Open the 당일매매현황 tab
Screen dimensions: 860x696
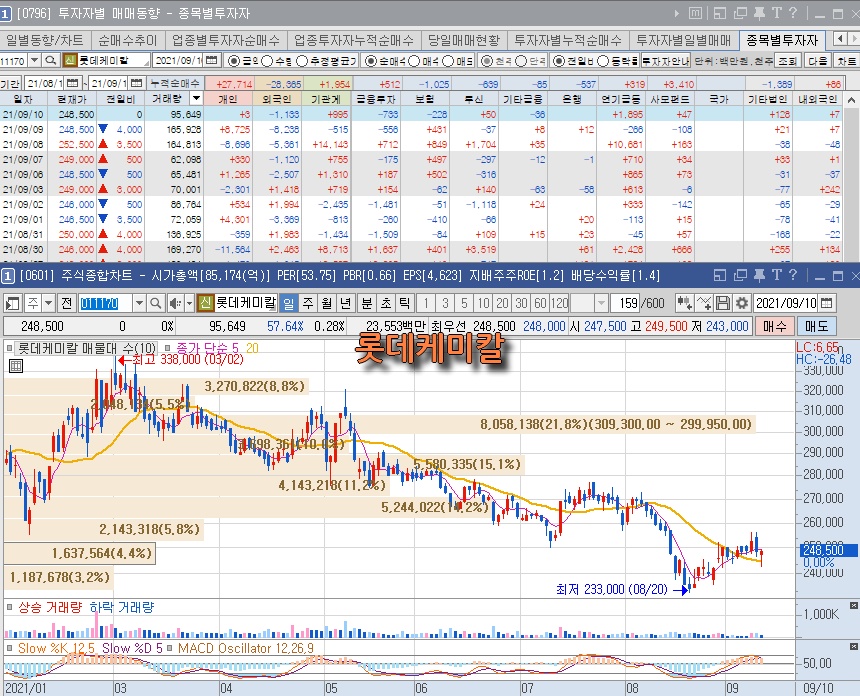point(464,40)
